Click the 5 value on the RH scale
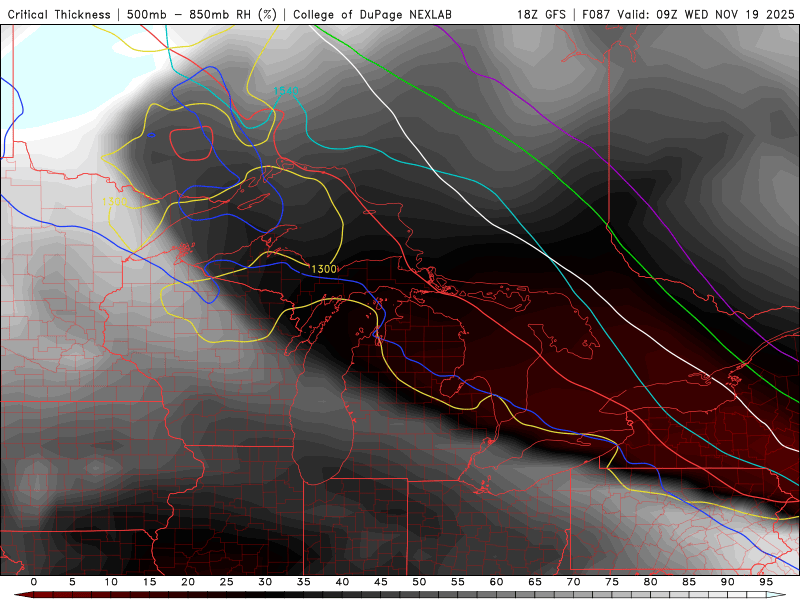The image size is (800, 600). (72, 582)
